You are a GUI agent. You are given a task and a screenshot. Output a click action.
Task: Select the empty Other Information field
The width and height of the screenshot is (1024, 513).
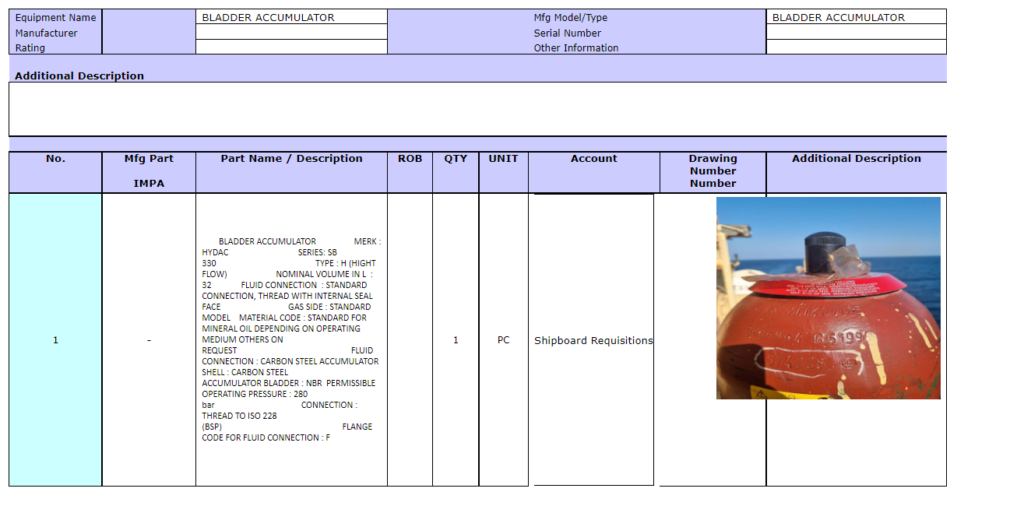[x=855, y=47]
